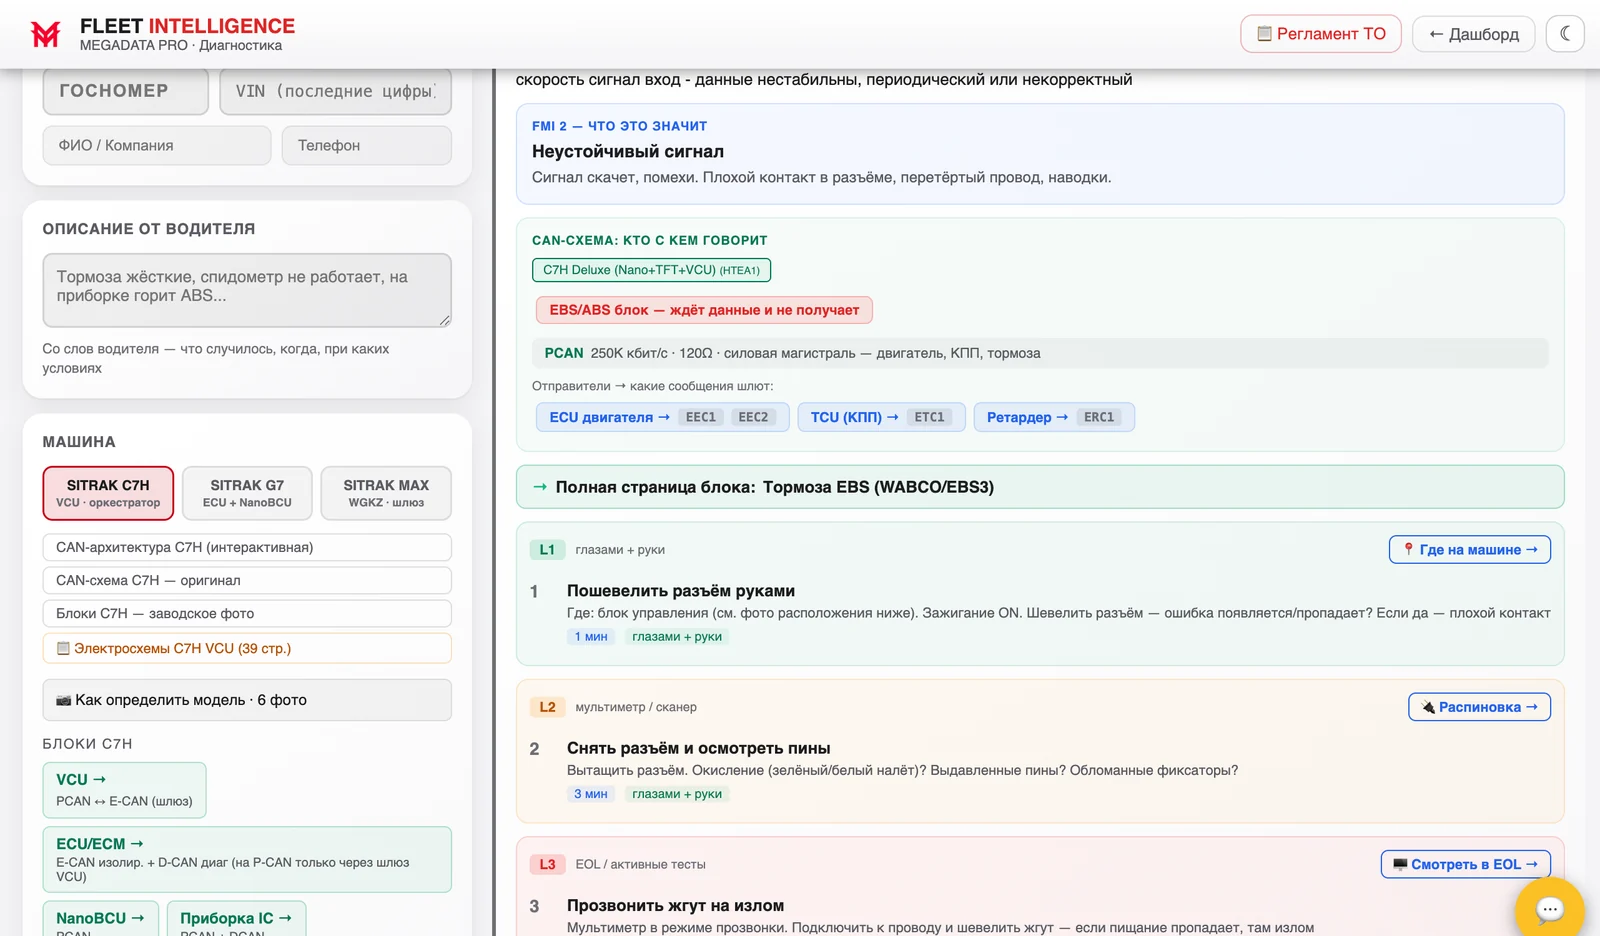This screenshot has width=1600, height=936.
Task: Click the Fleet Intelligence M logo
Action: (x=45, y=34)
